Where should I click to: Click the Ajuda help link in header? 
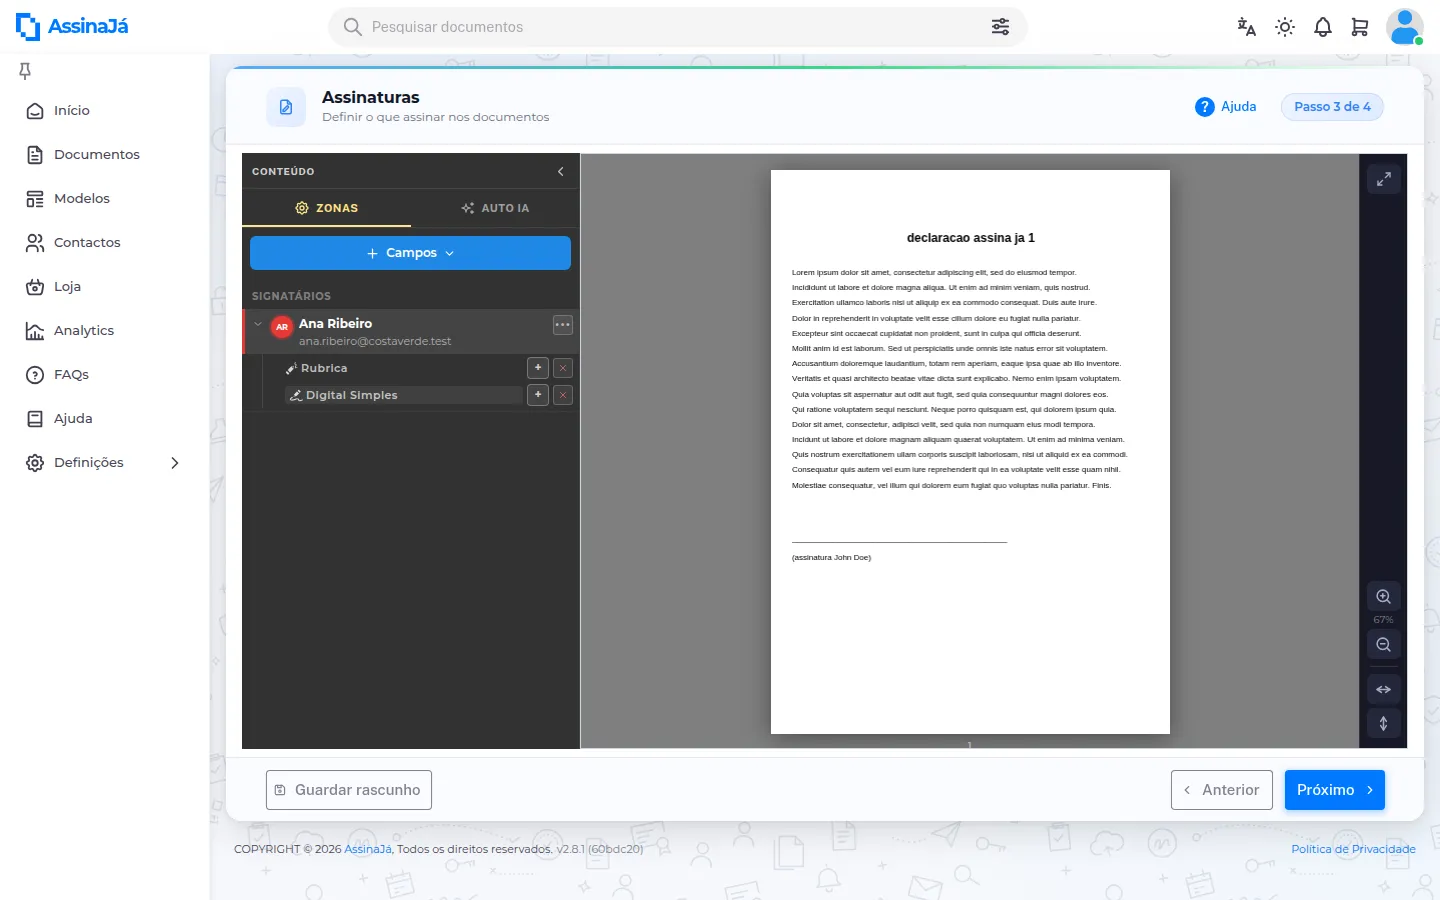point(1226,107)
